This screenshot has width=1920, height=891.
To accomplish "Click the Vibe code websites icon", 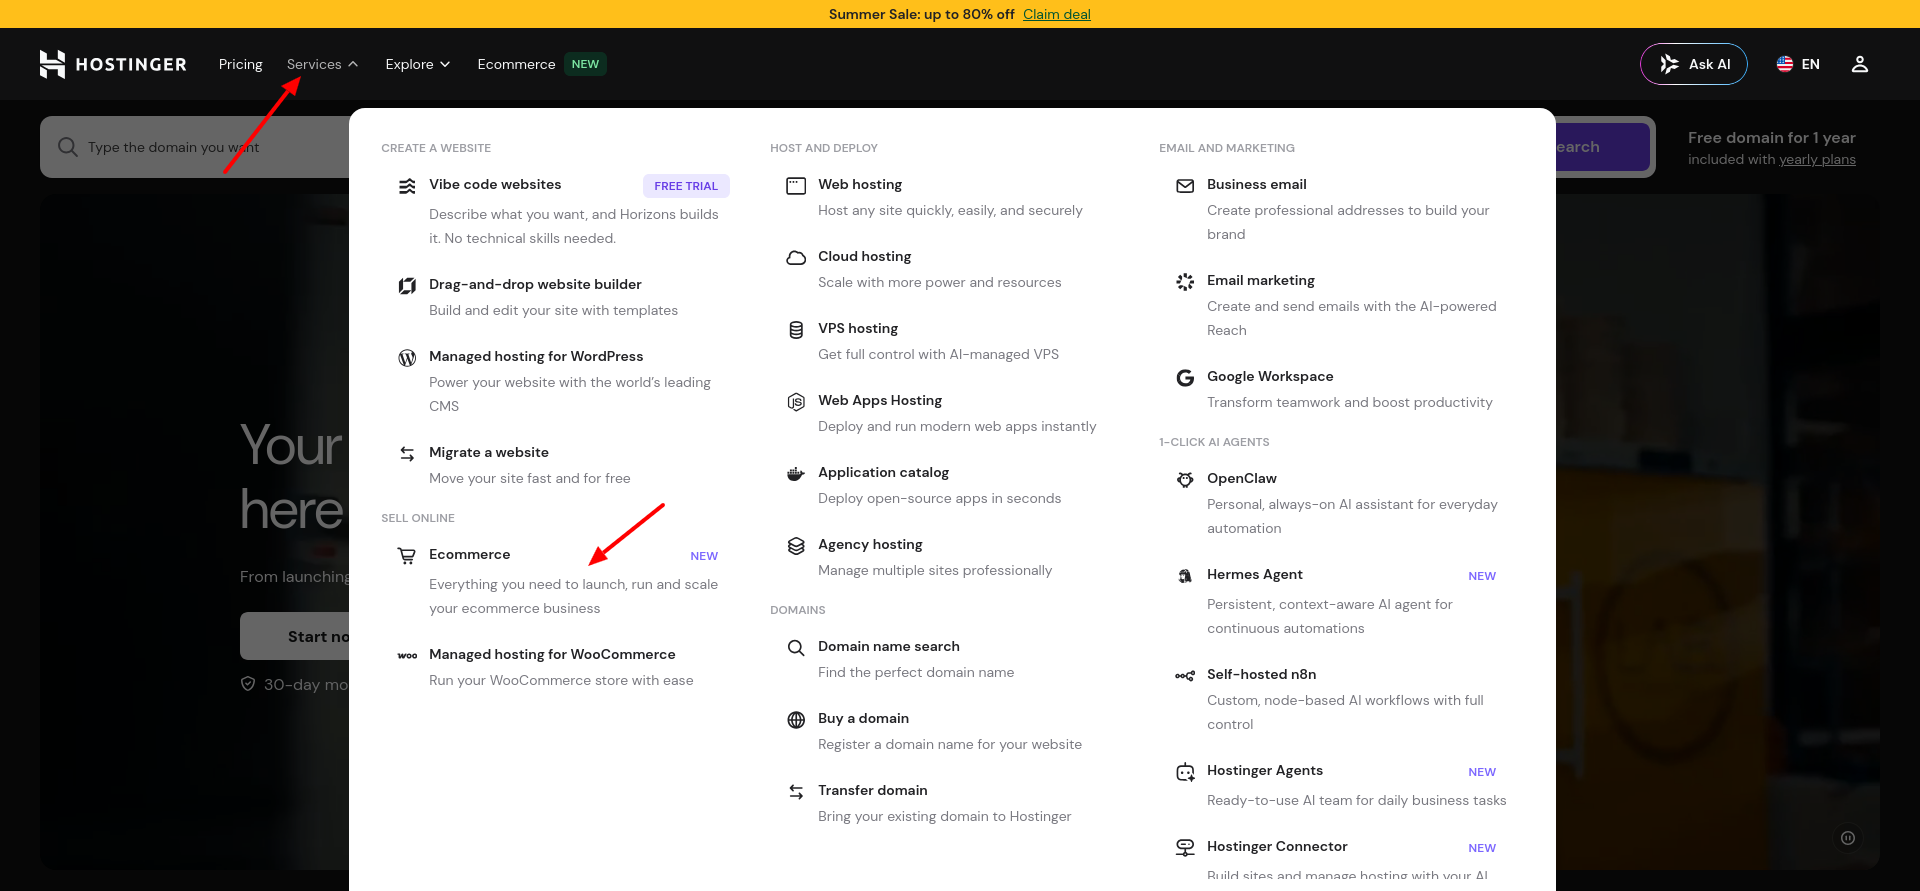I will coord(407,186).
